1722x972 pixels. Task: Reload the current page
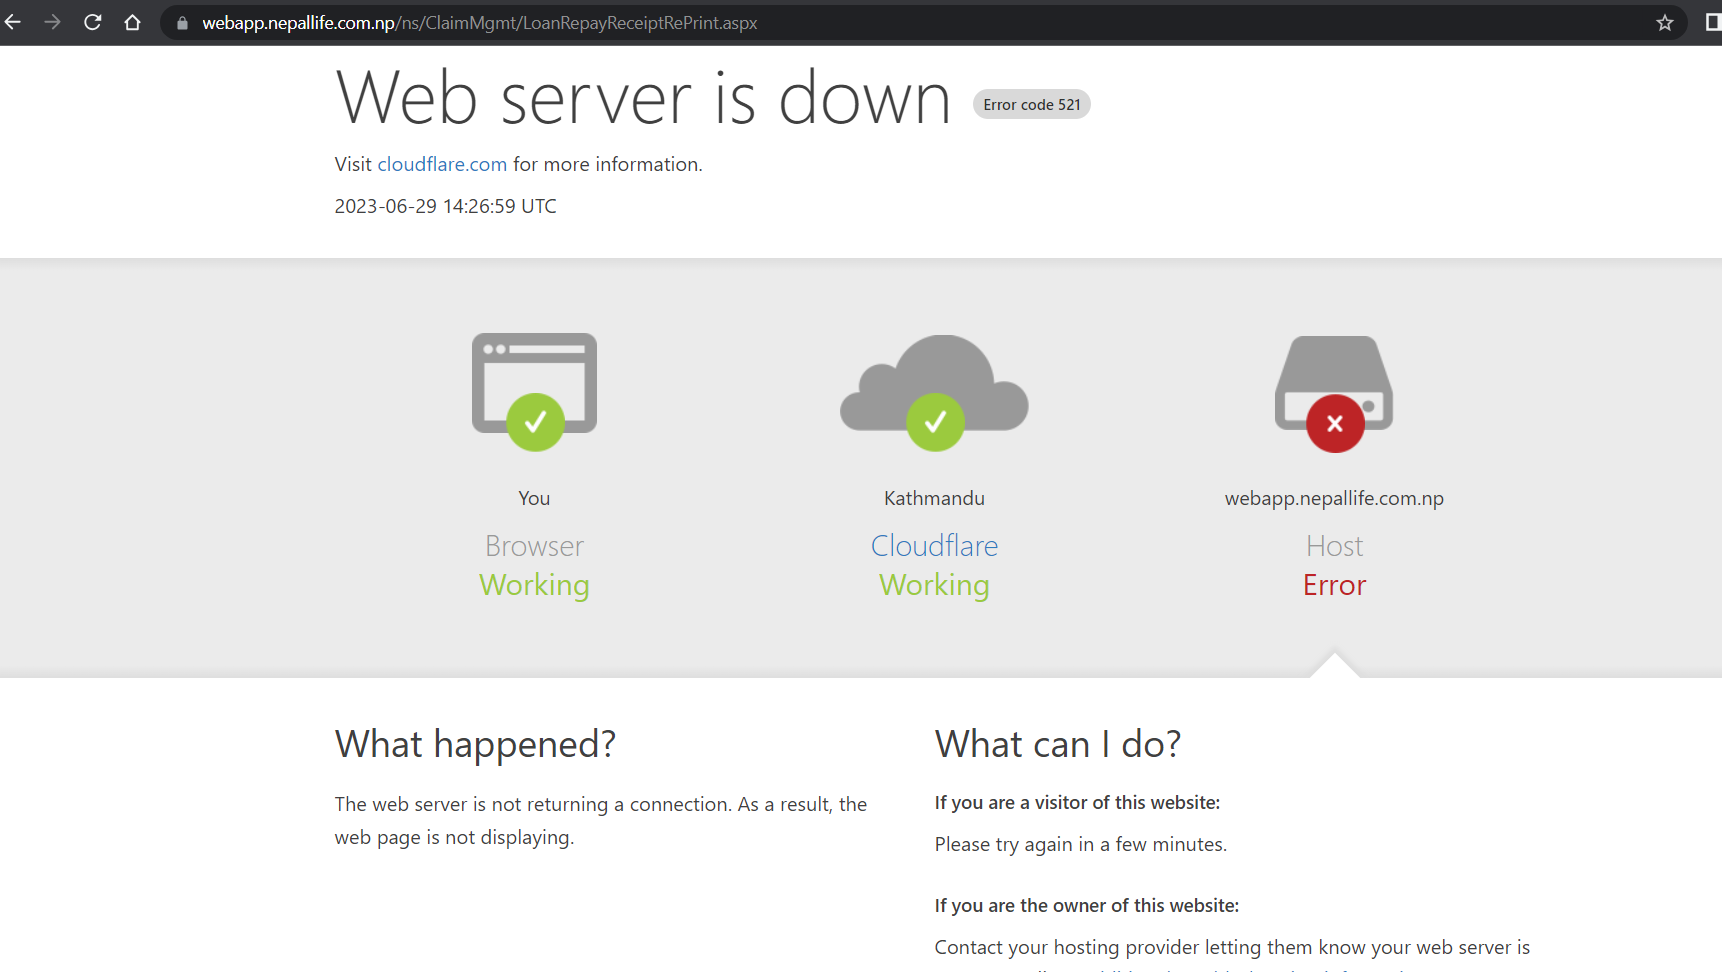93,22
